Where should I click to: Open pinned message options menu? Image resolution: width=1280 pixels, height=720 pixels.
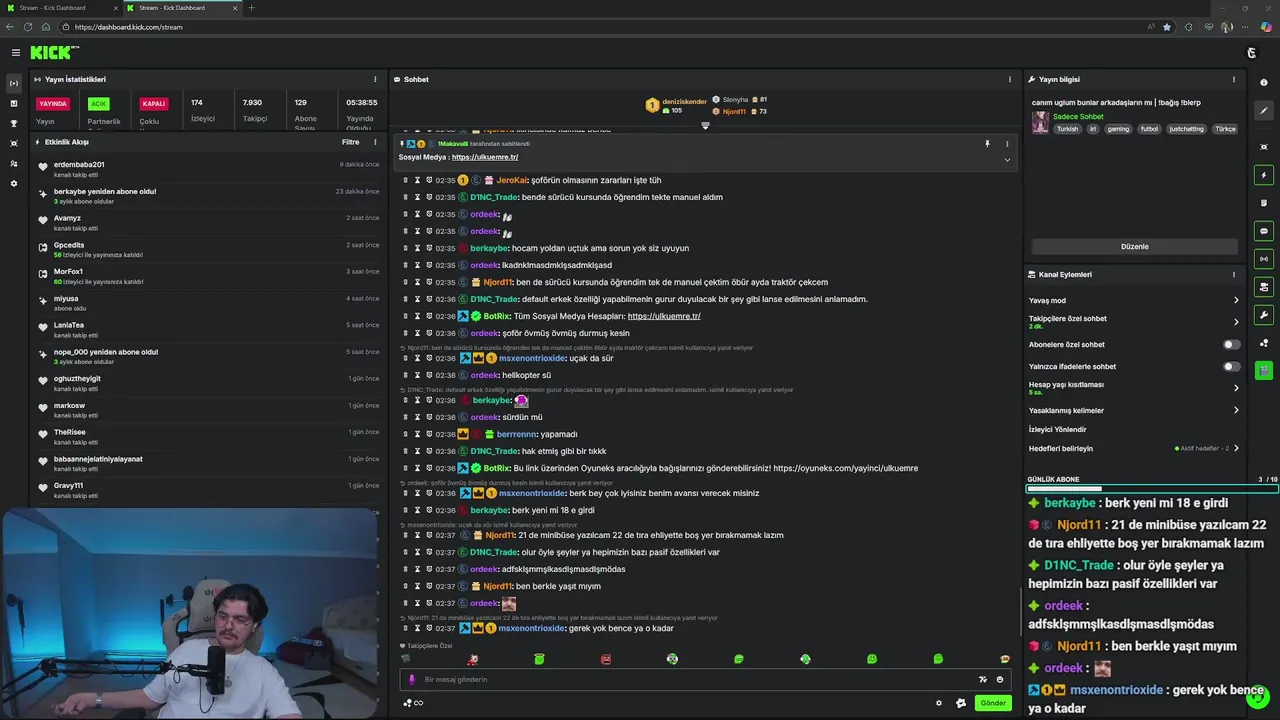pos(1007,144)
